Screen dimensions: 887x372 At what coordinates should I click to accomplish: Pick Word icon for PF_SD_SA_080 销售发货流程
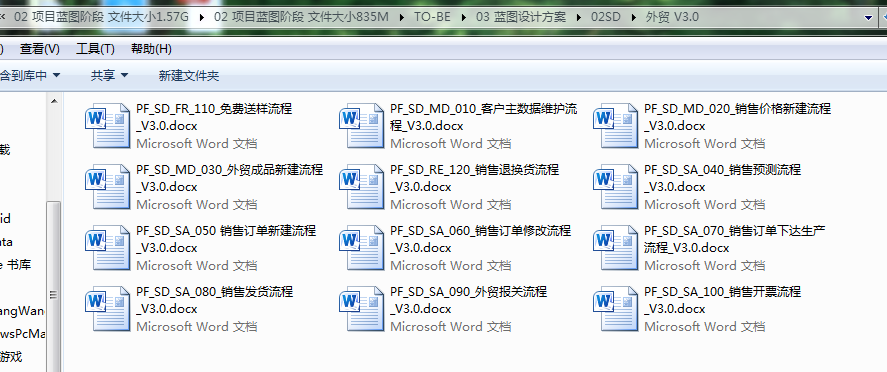coord(107,309)
